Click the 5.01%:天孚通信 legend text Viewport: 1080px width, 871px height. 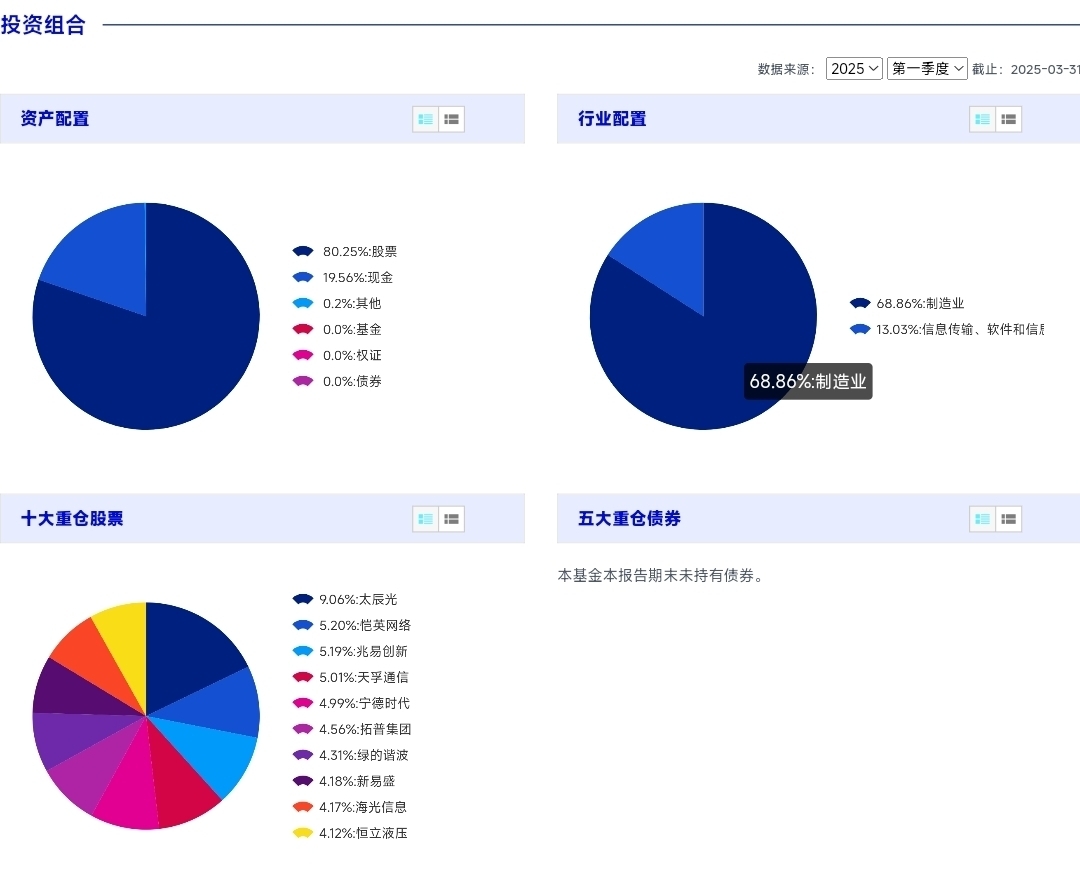[x=364, y=678]
